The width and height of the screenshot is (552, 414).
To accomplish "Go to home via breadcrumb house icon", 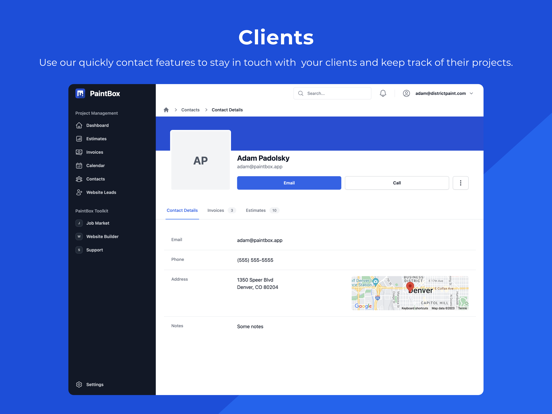I will [166, 110].
